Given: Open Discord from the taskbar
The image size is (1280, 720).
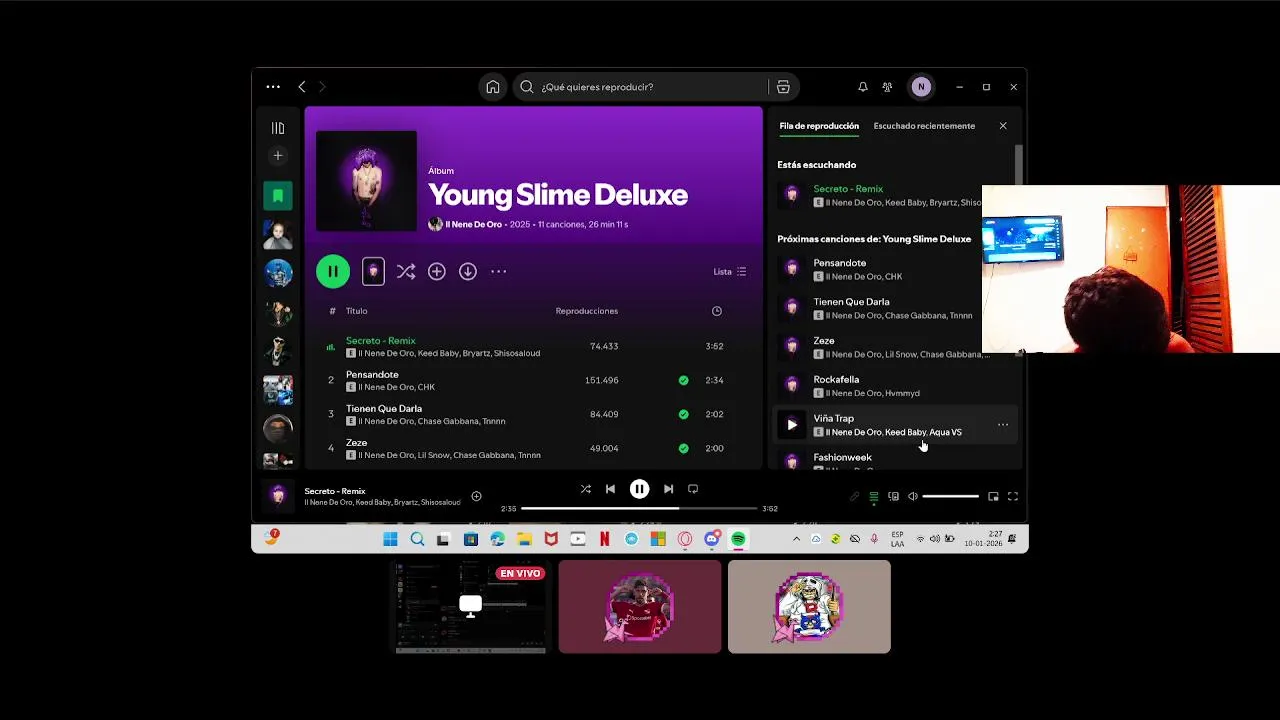Looking at the screenshot, I should (712, 539).
